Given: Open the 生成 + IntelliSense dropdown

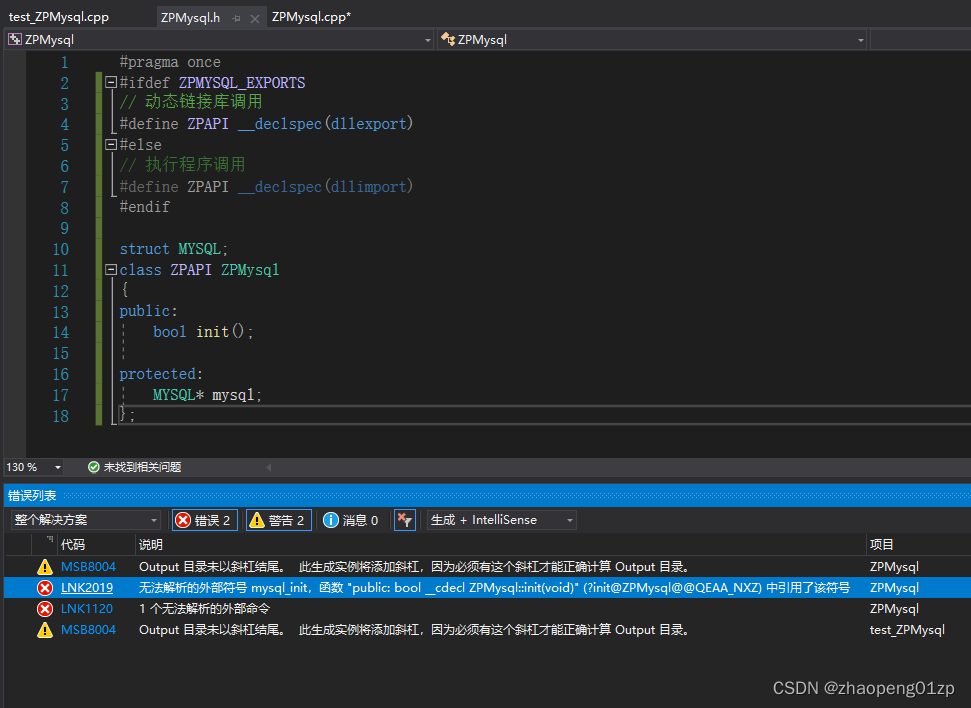Looking at the screenshot, I should click(501, 520).
